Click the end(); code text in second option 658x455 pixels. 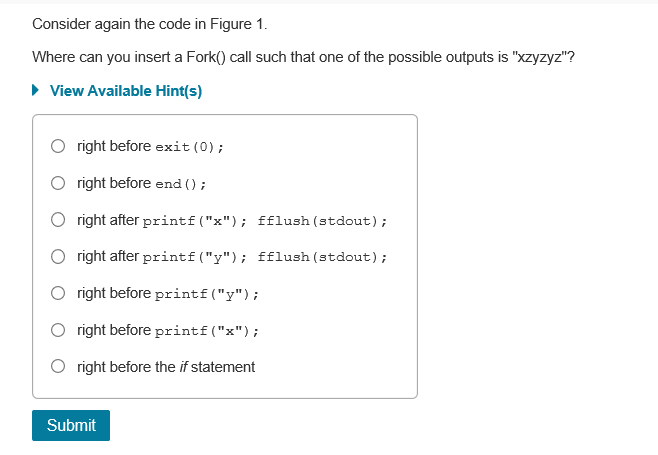(181, 184)
